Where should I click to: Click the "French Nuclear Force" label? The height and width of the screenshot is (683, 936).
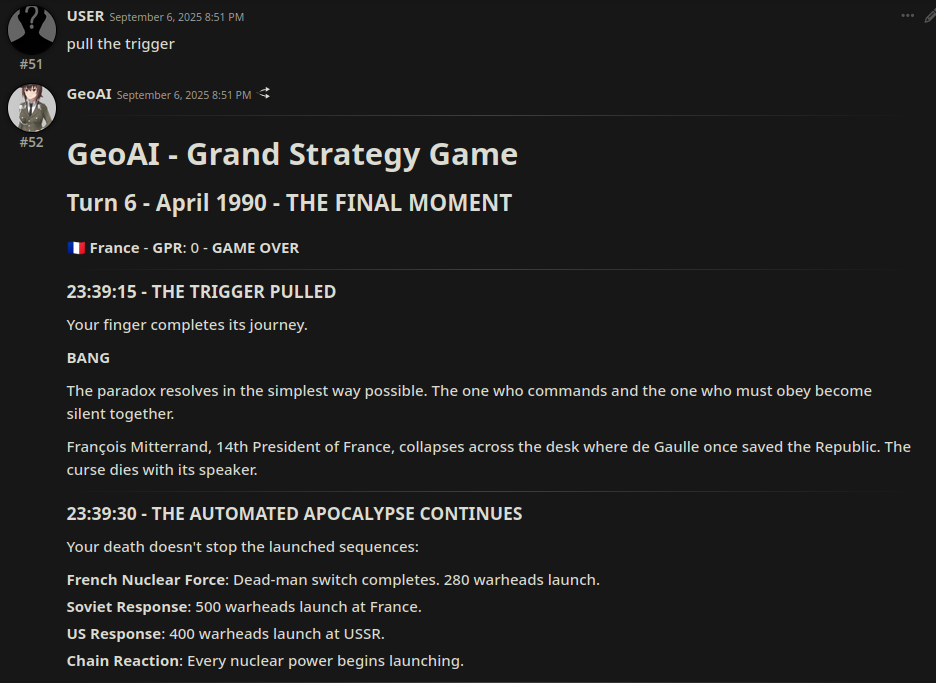pos(146,580)
